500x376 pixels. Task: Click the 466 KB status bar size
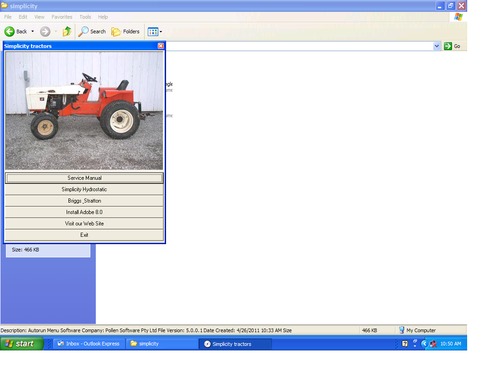369,330
